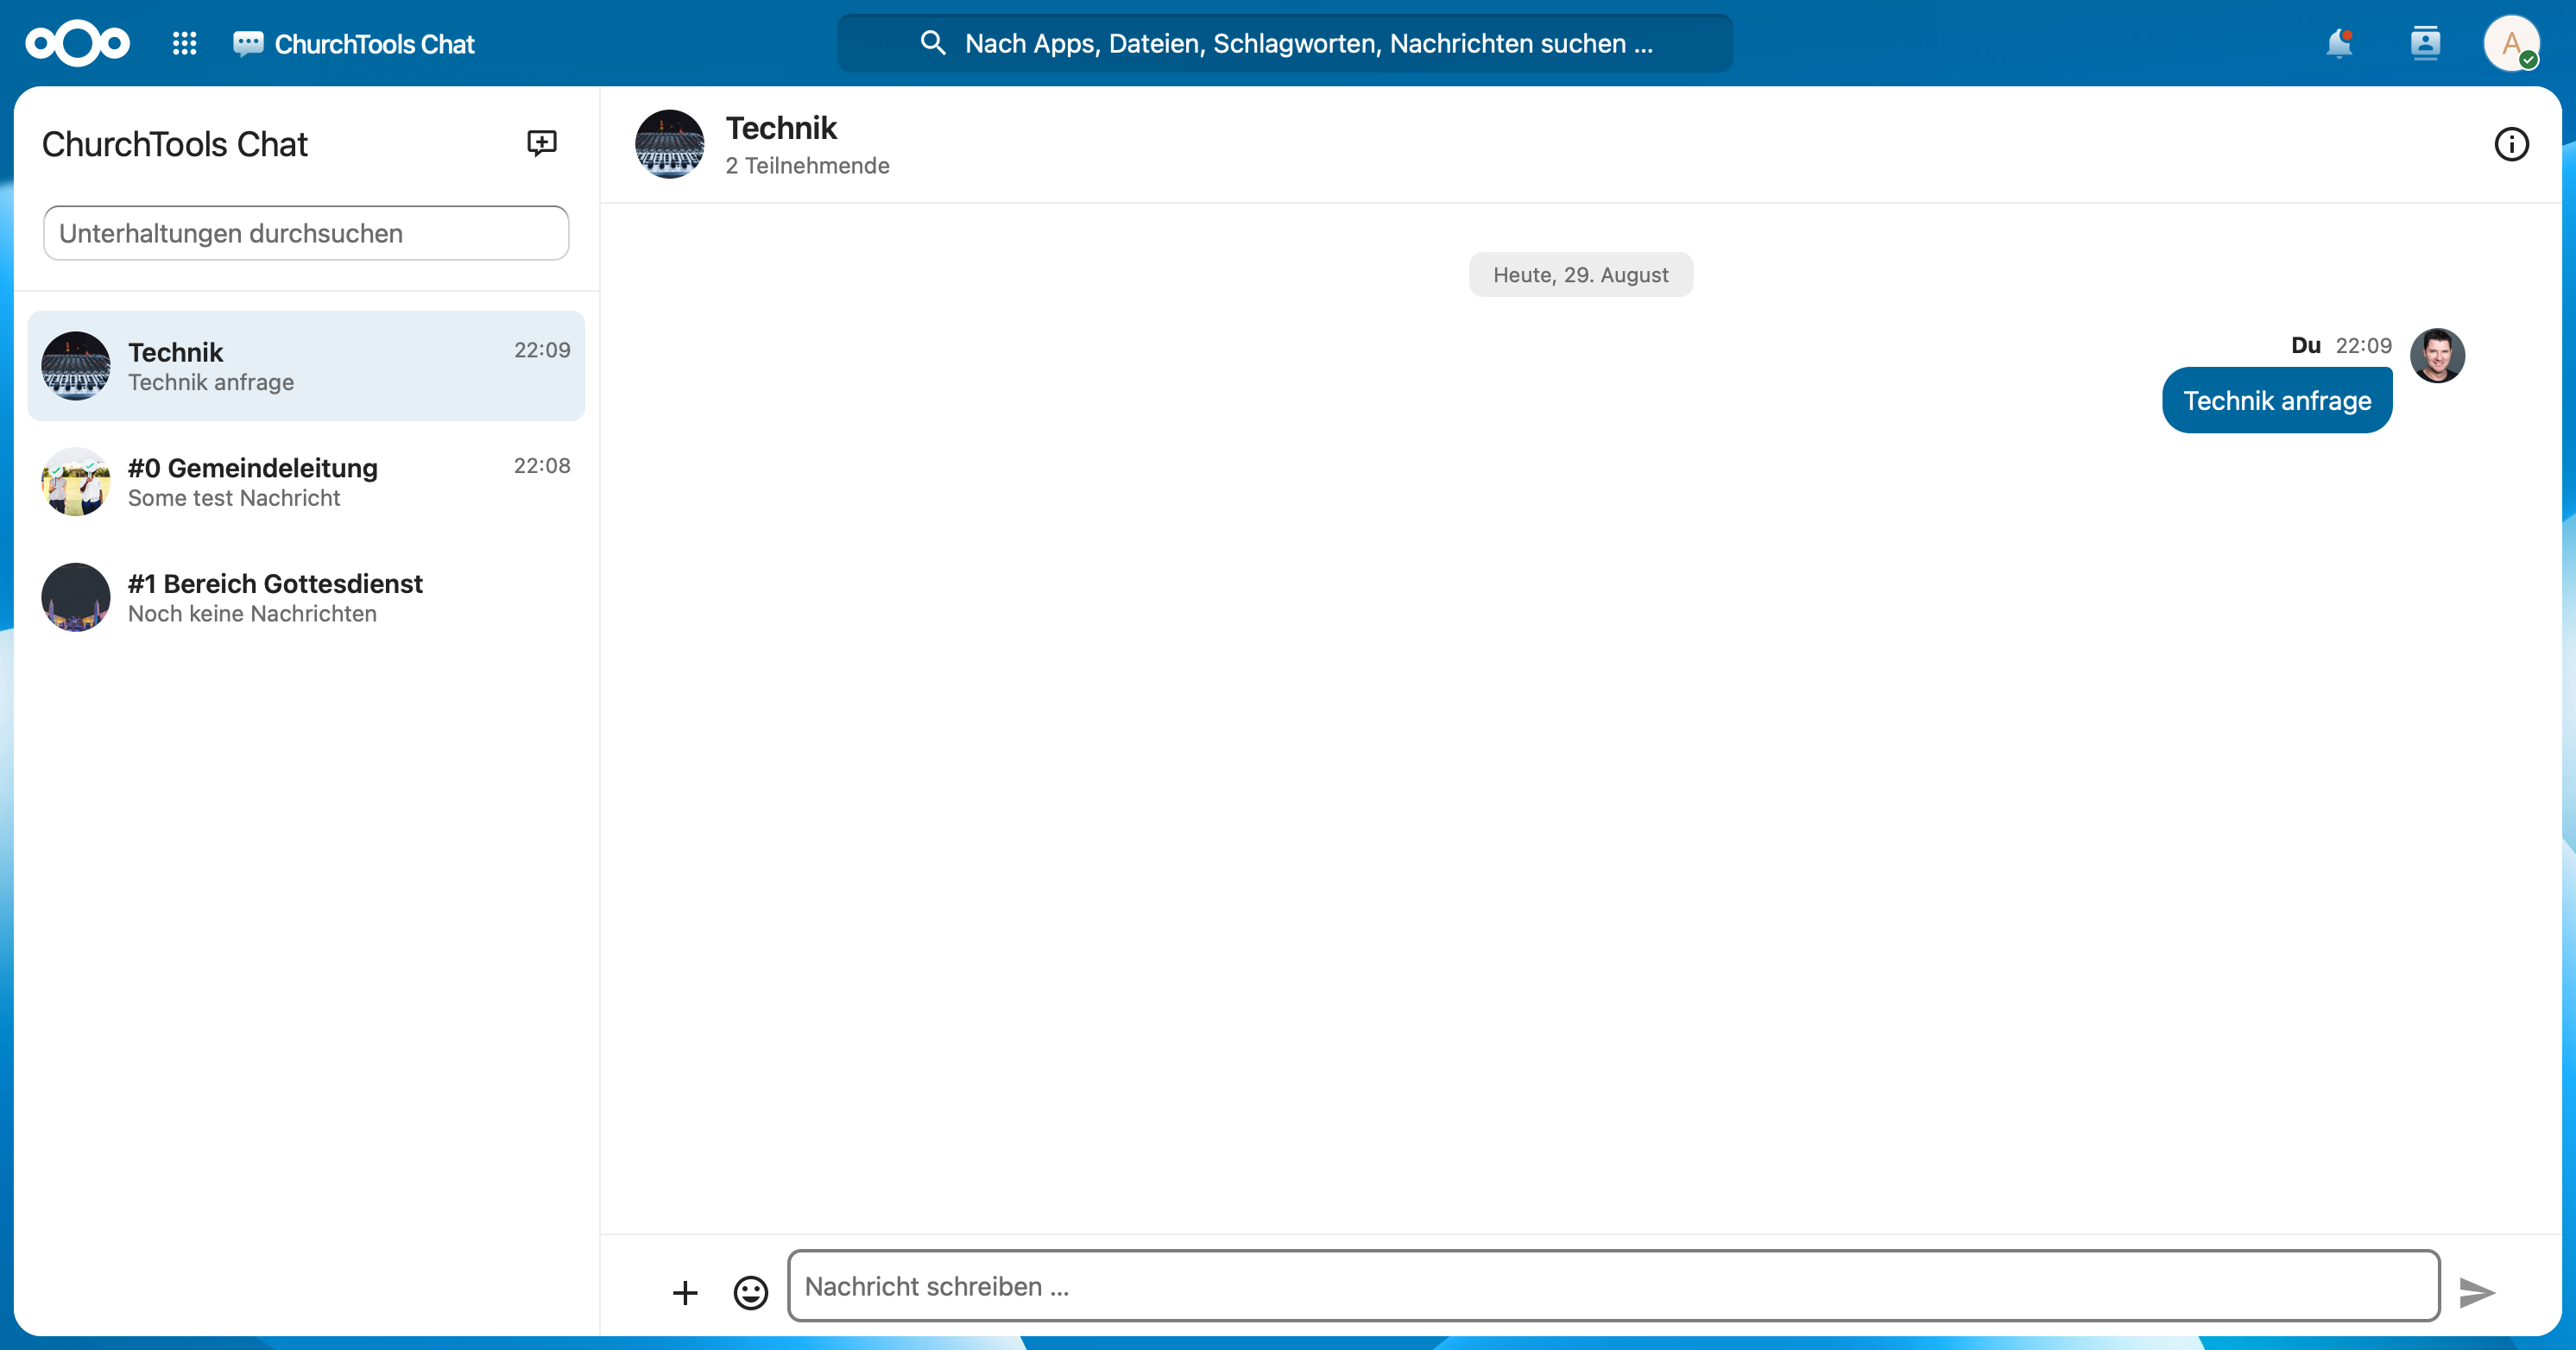Click sender profile photo beside message
This screenshot has height=1350, width=2576.
pyautogui.click(x=2437, y=355)
